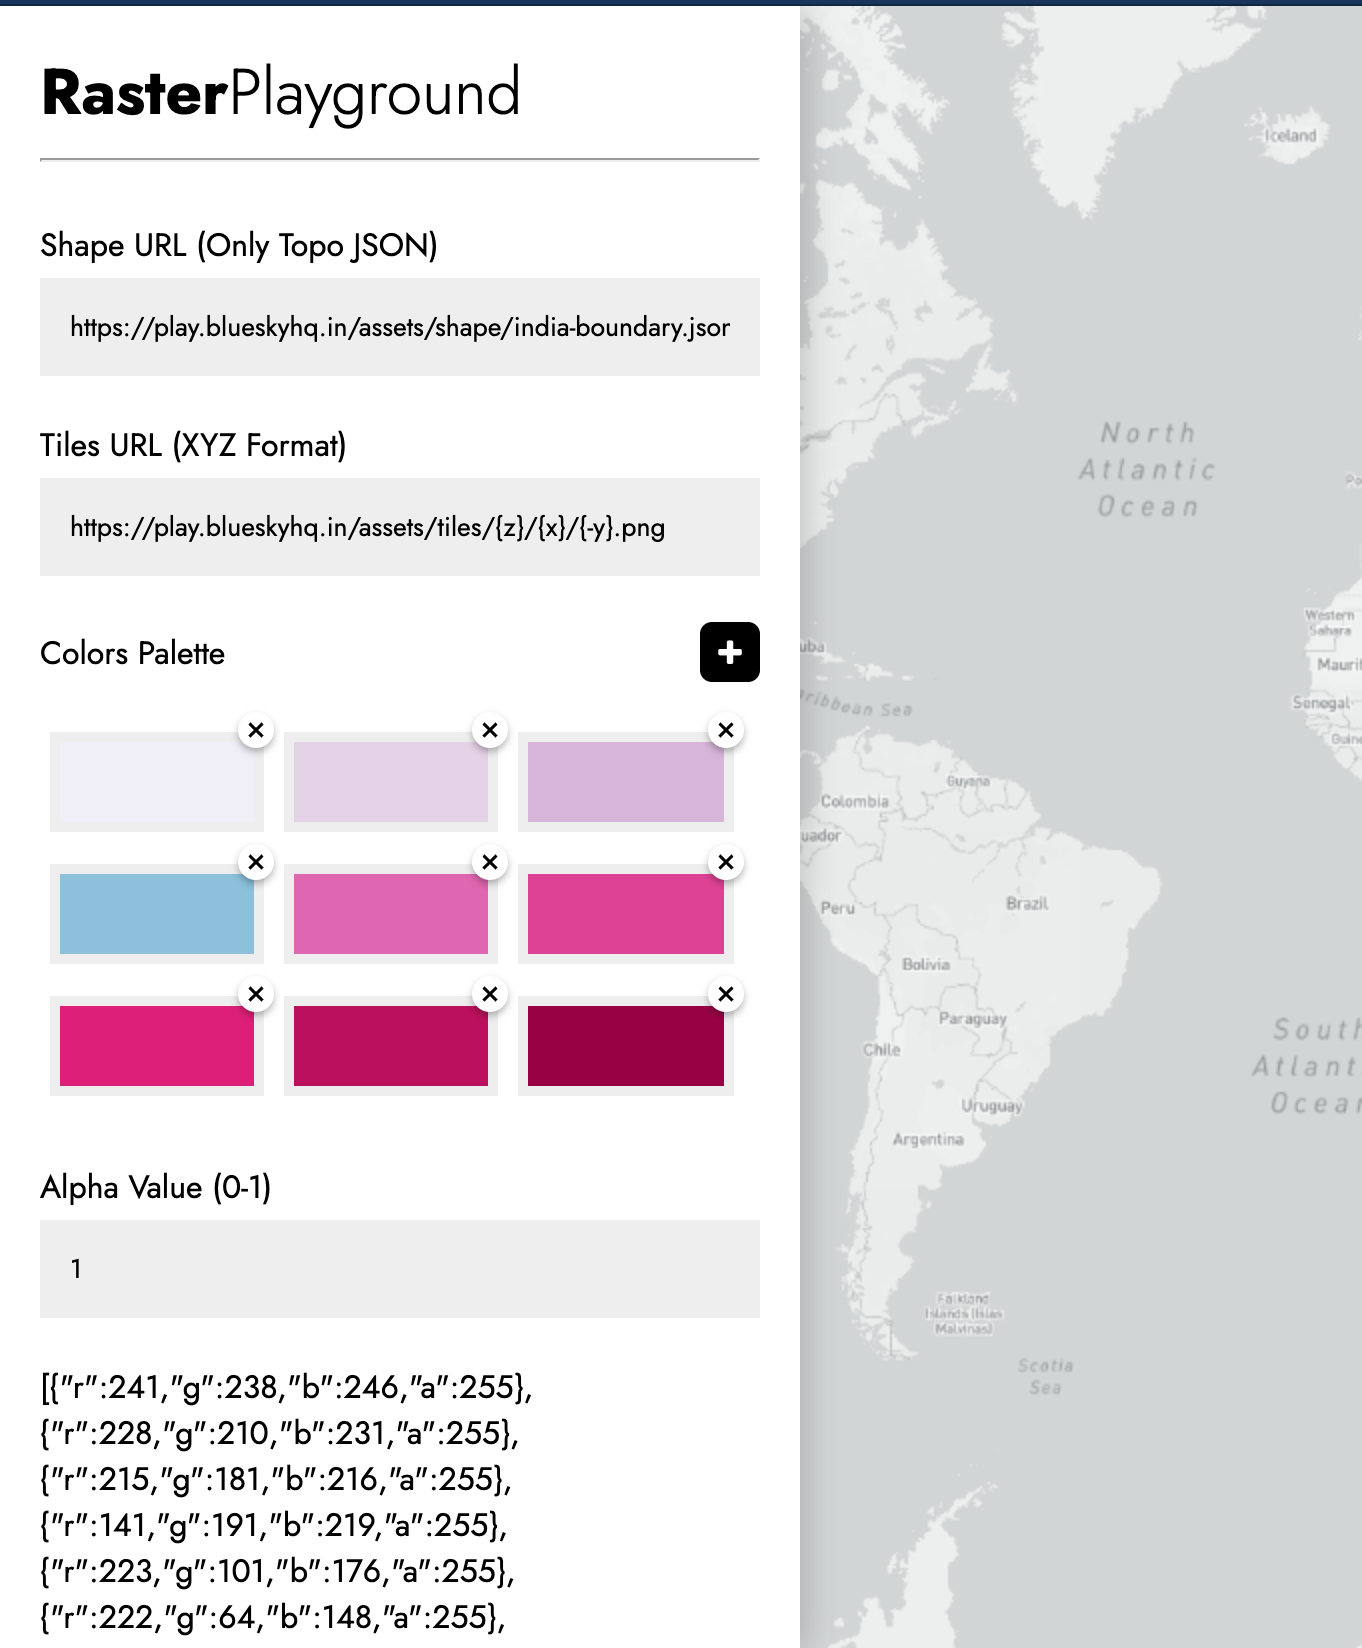
Task: Click the Shape URL input field
Action: 400,327
